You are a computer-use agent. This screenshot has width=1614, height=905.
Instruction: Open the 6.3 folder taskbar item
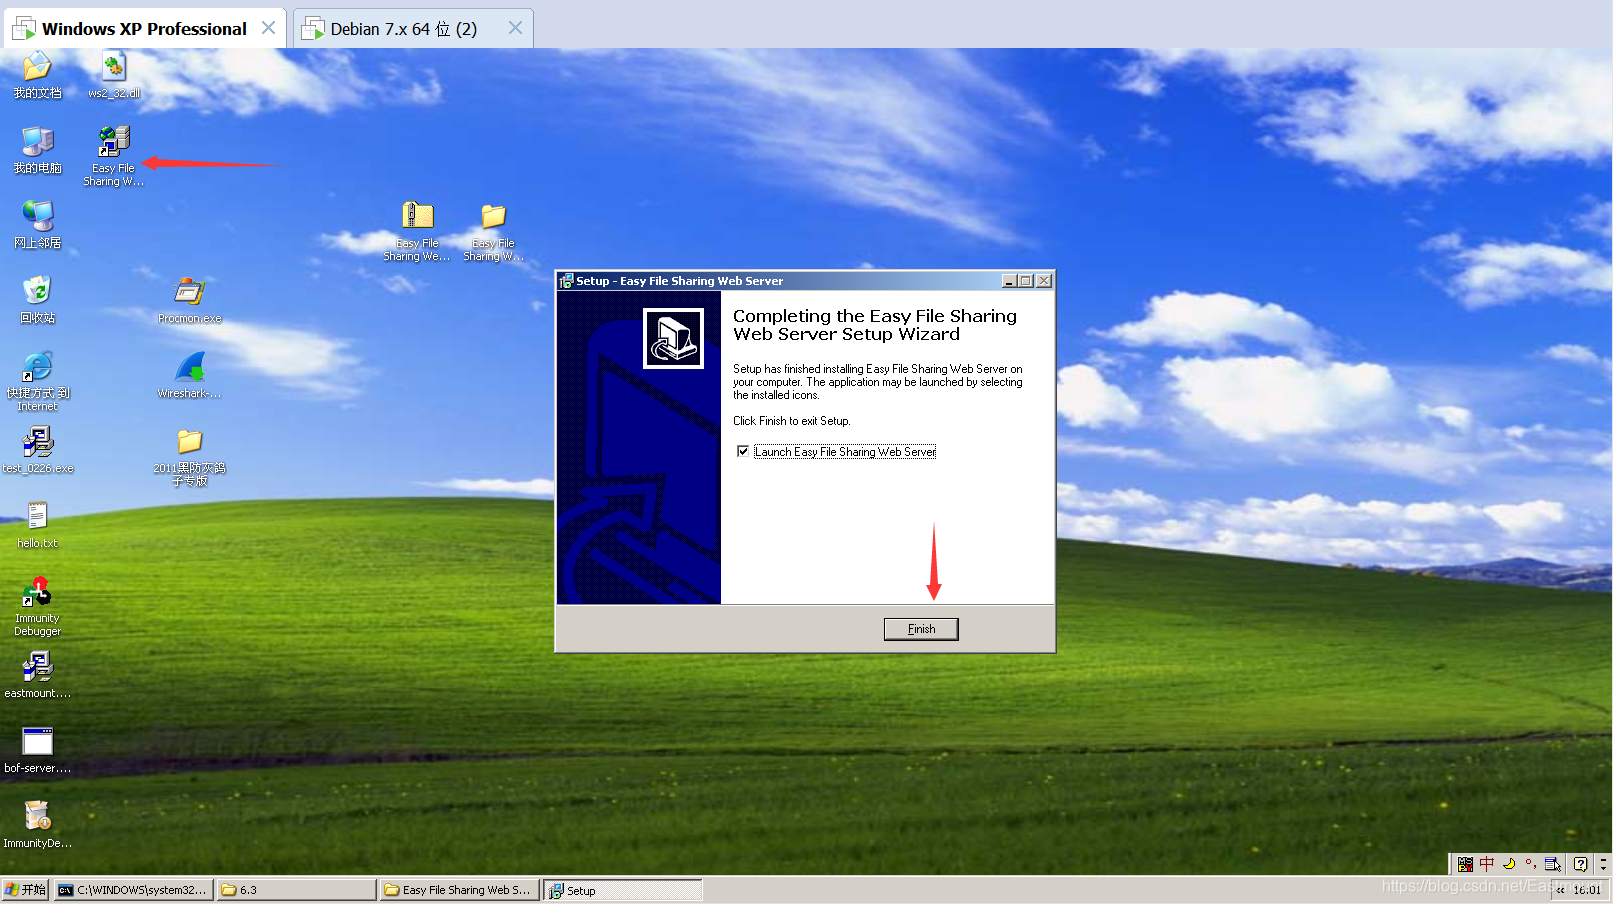(296, 890)
